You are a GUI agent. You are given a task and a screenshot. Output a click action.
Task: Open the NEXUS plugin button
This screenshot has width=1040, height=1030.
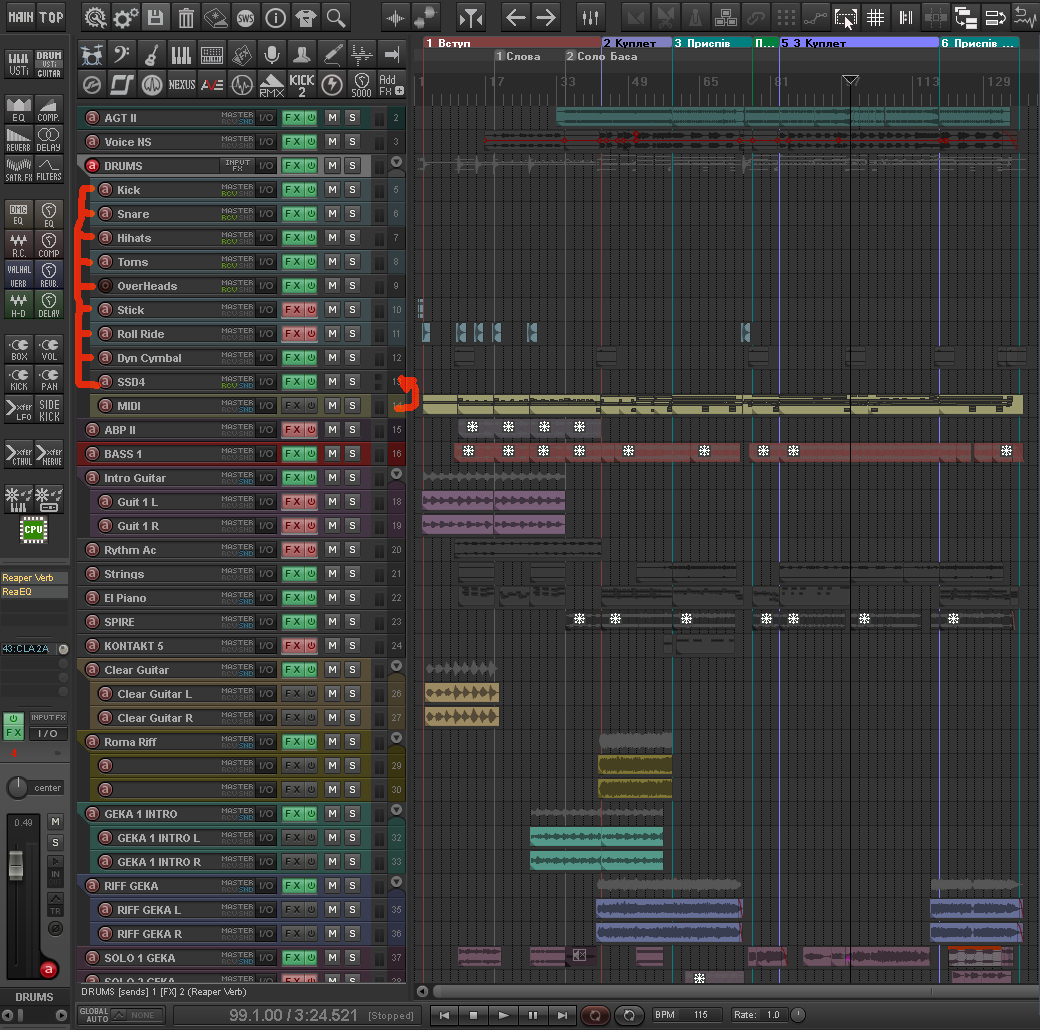[182, 85]
